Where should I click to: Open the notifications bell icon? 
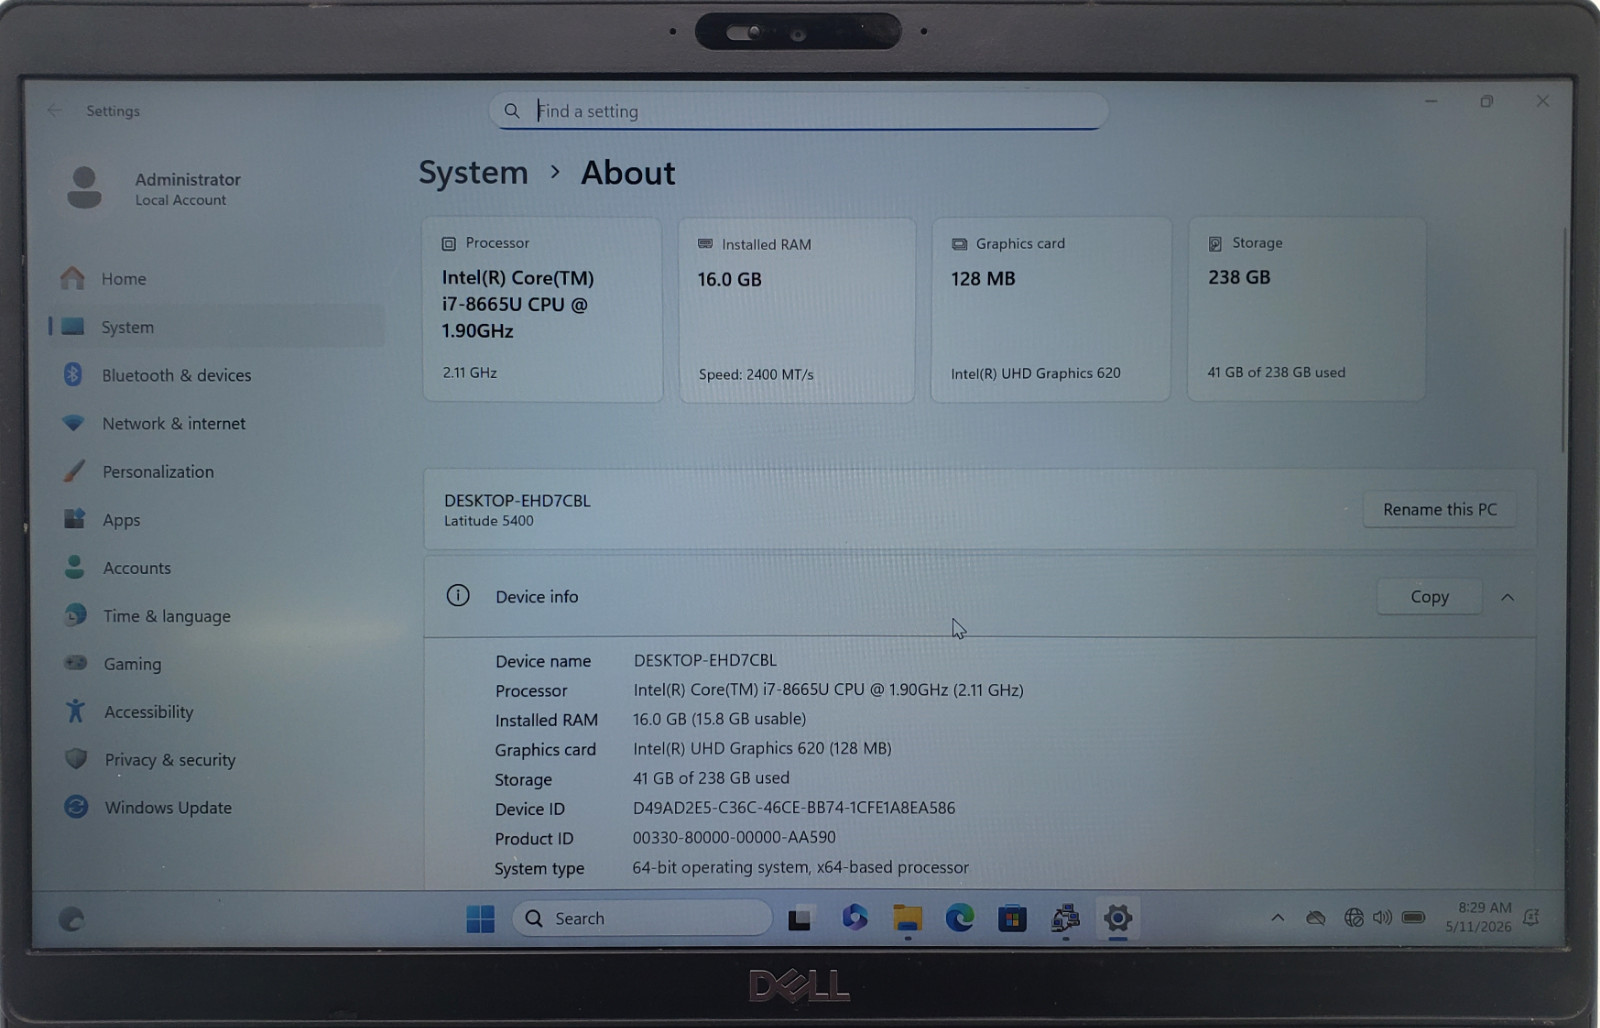pyautogui.click(x=1531, y=917)
